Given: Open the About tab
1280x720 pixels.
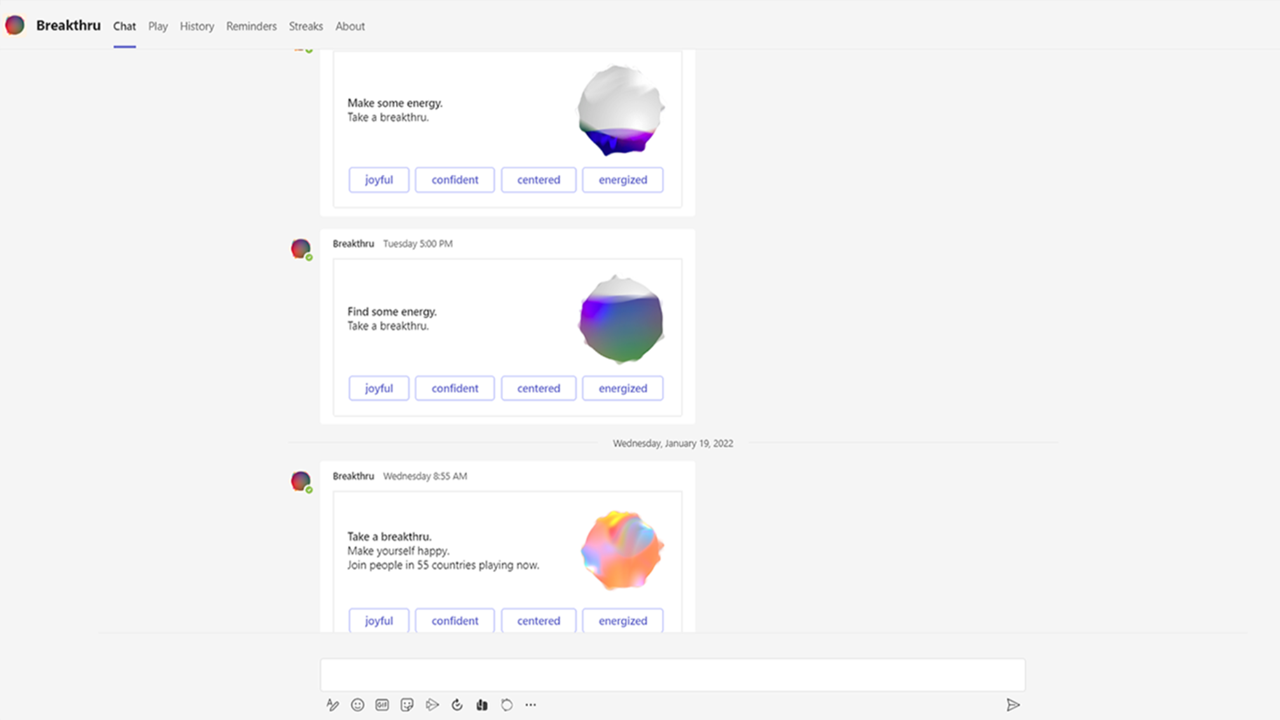Looking at the screenshot, I should [x=350, y=26].
